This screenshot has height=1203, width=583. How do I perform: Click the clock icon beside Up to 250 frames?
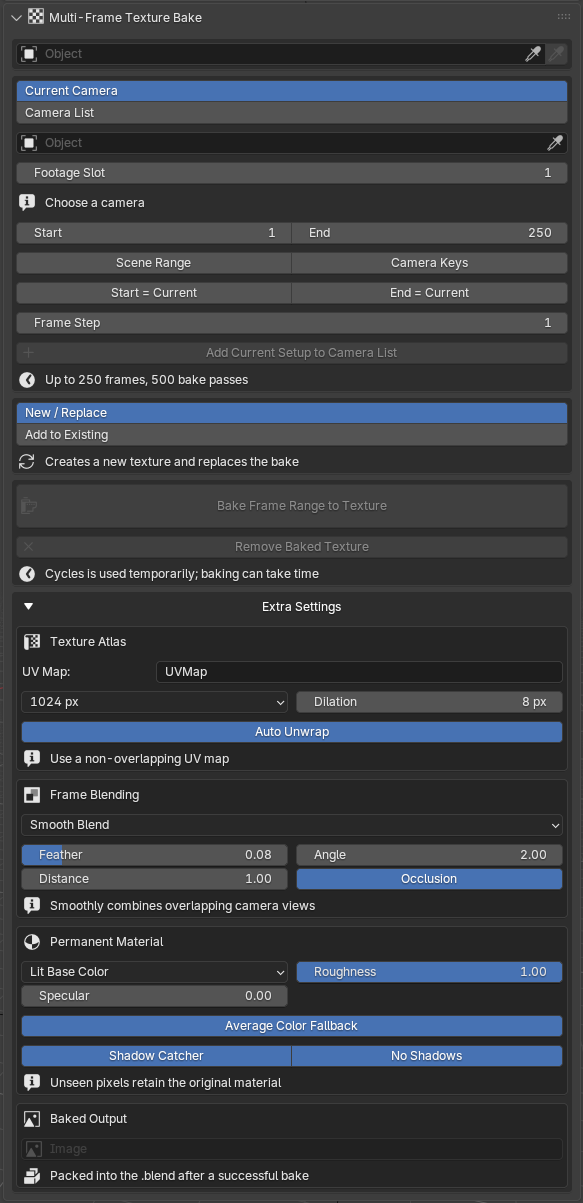tap(28, 380)
